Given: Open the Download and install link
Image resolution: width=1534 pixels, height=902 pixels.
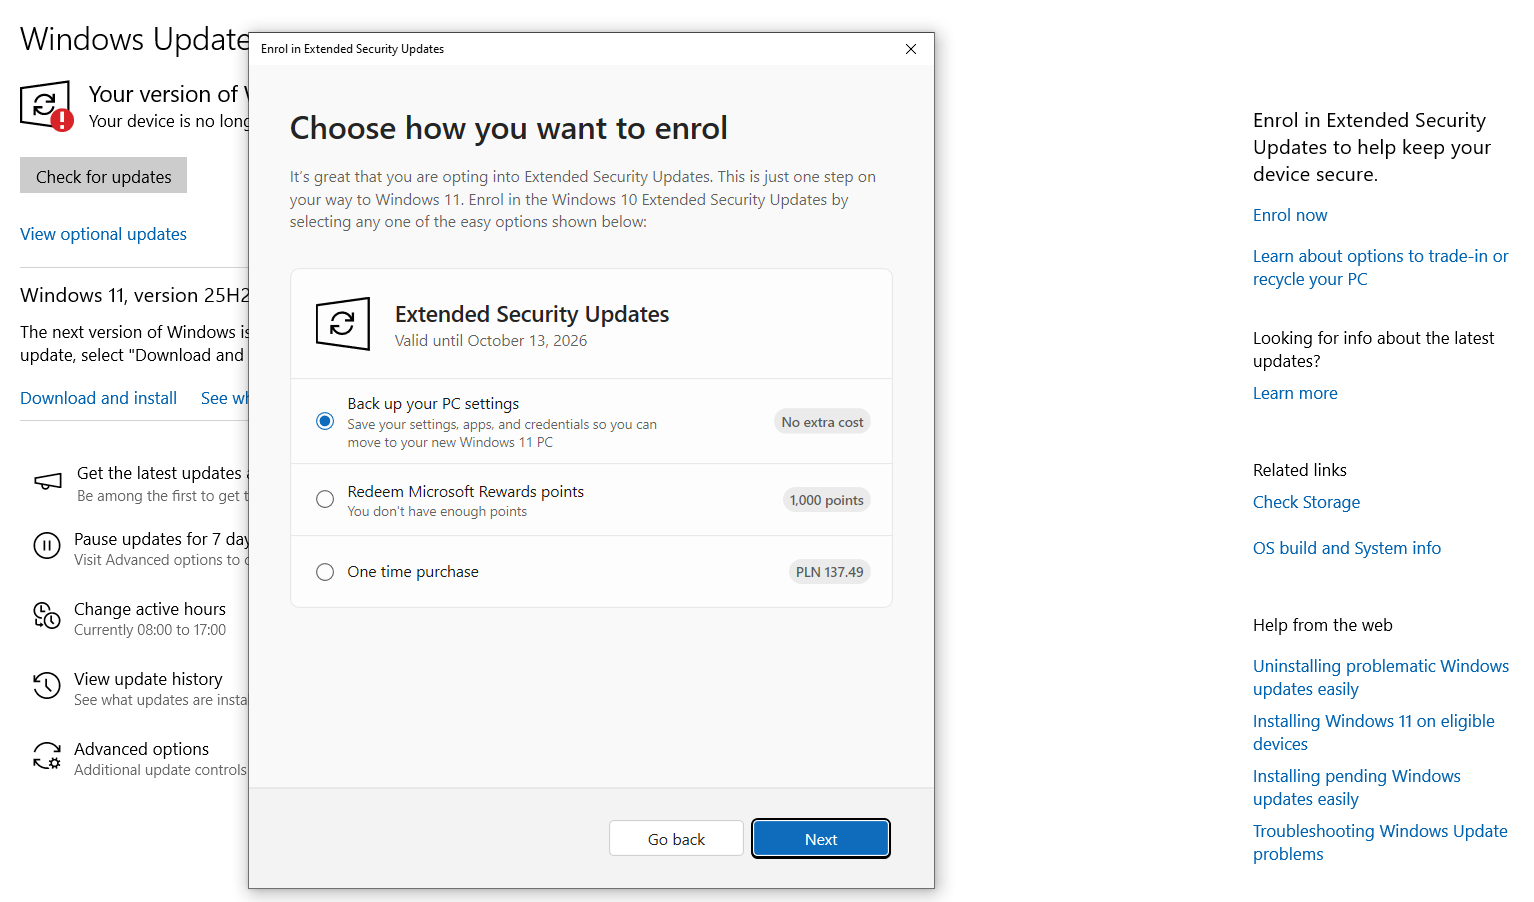Looking at the screenshot, I should [x=98, y=397].
